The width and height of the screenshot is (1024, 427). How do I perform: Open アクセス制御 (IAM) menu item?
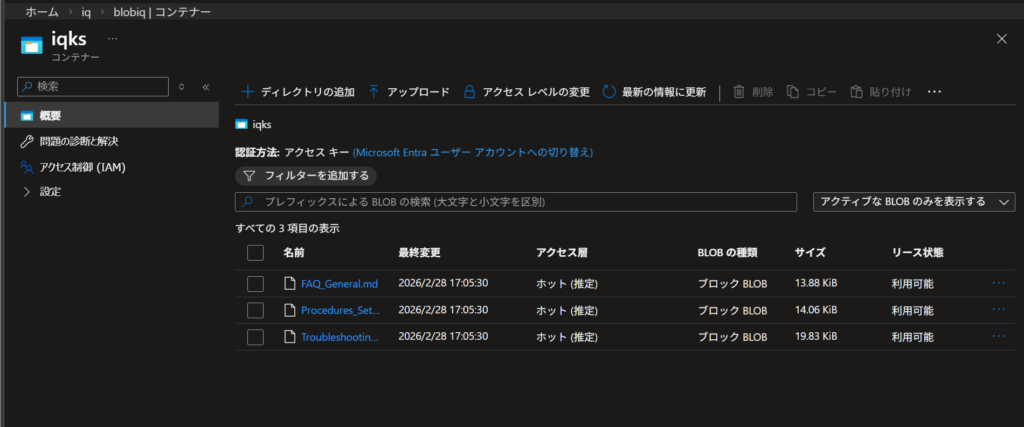pyautogui.click(x=82, y=166)
